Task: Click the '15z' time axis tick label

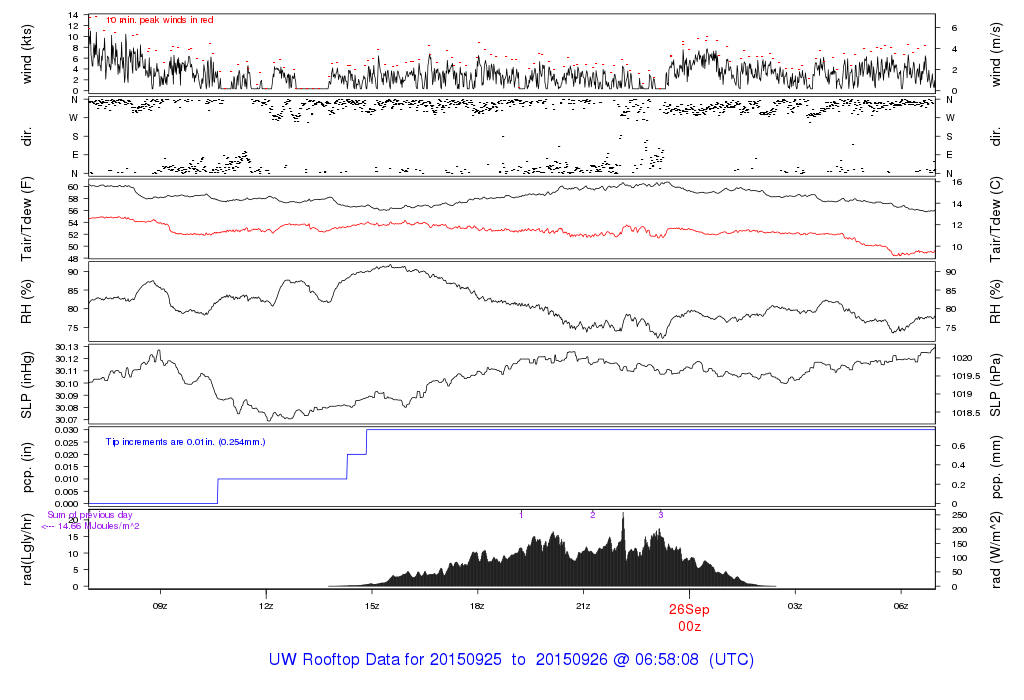Action: pos(372,606)
